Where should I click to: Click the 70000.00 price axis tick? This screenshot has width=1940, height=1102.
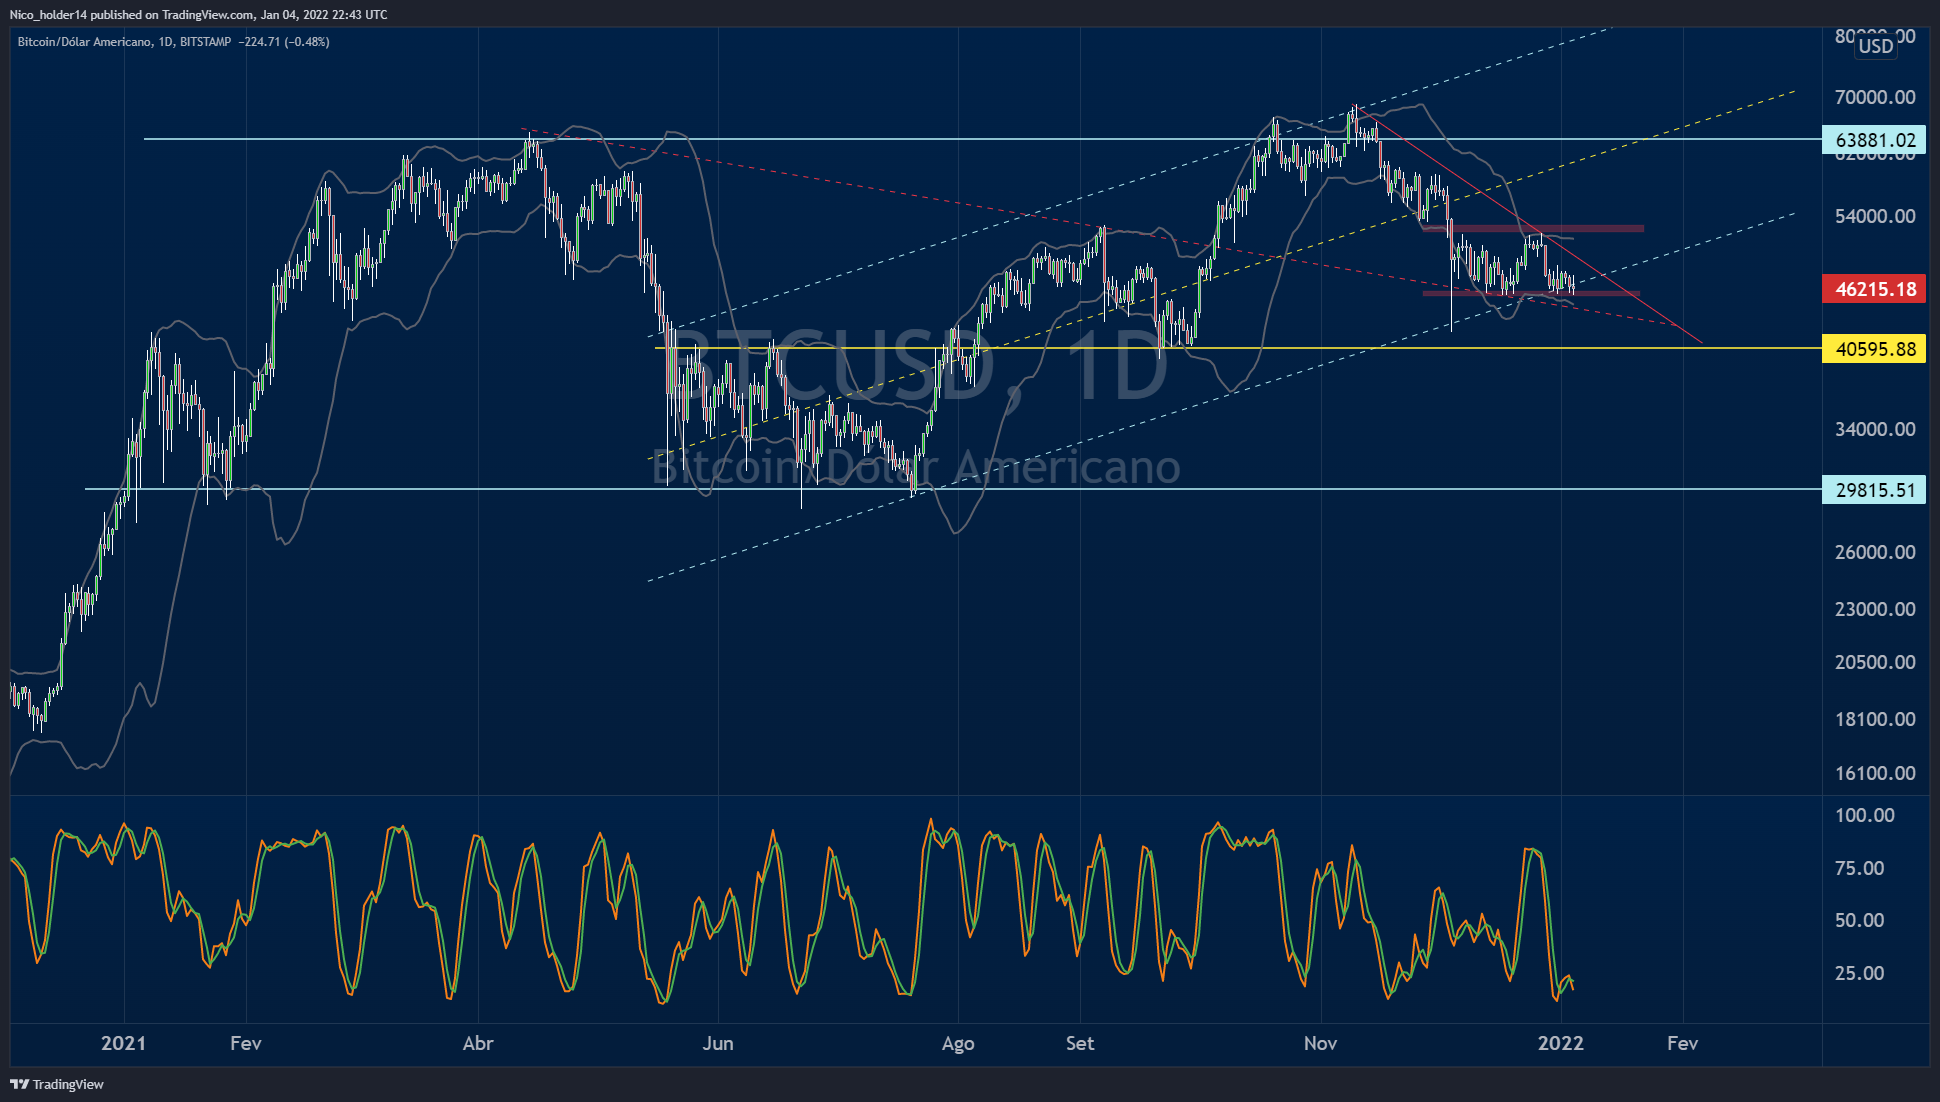[1875, 97]
